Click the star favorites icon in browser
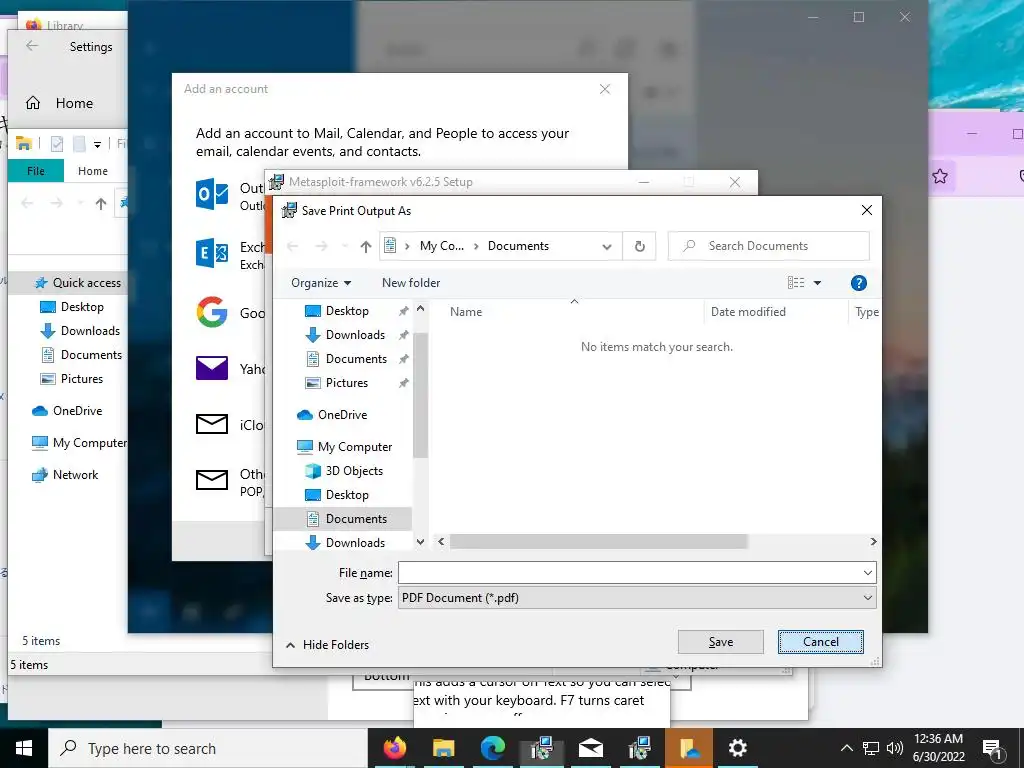 [x=940, y=176]
